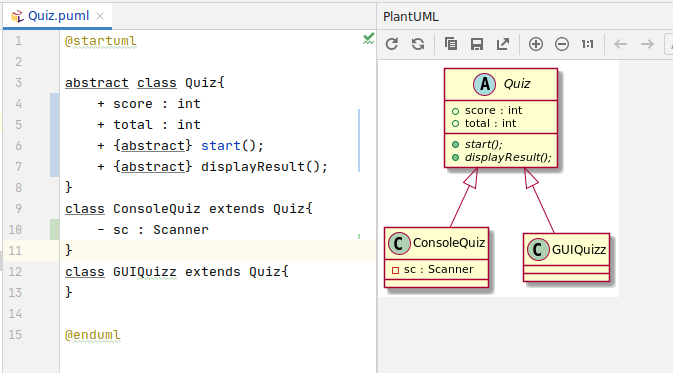Click the '+ total : int' code line
The image size is (673, 373).
(149, 124)
